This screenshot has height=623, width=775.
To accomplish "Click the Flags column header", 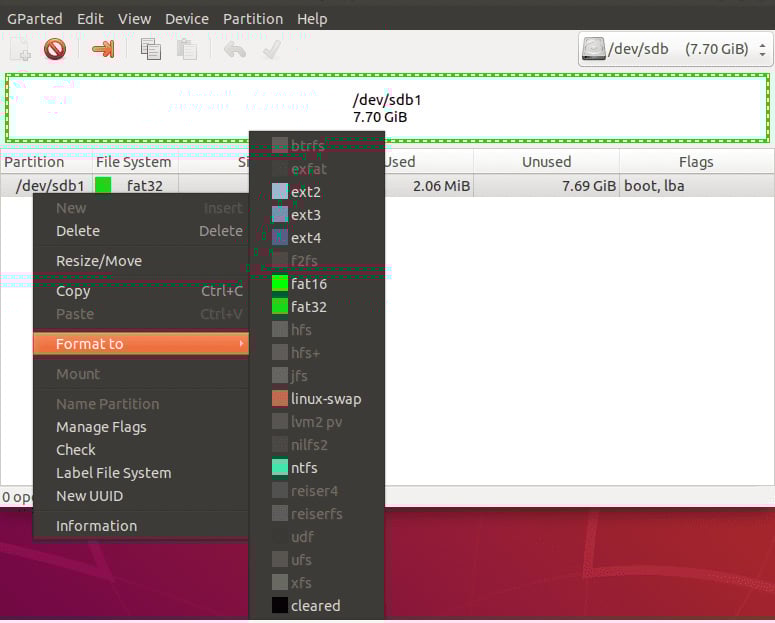I will tap(696, 162).
